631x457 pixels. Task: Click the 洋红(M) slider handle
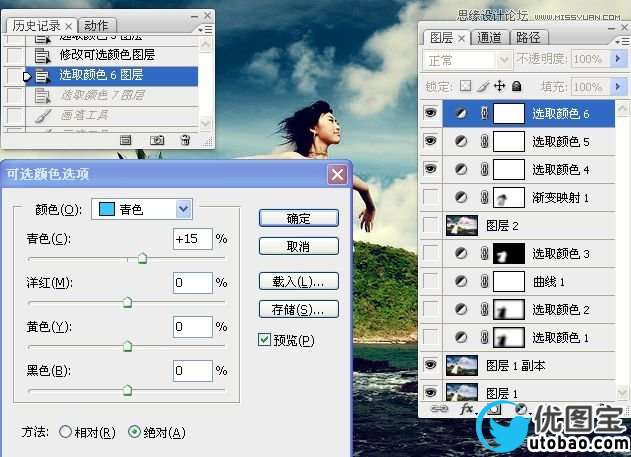(127, 302)
